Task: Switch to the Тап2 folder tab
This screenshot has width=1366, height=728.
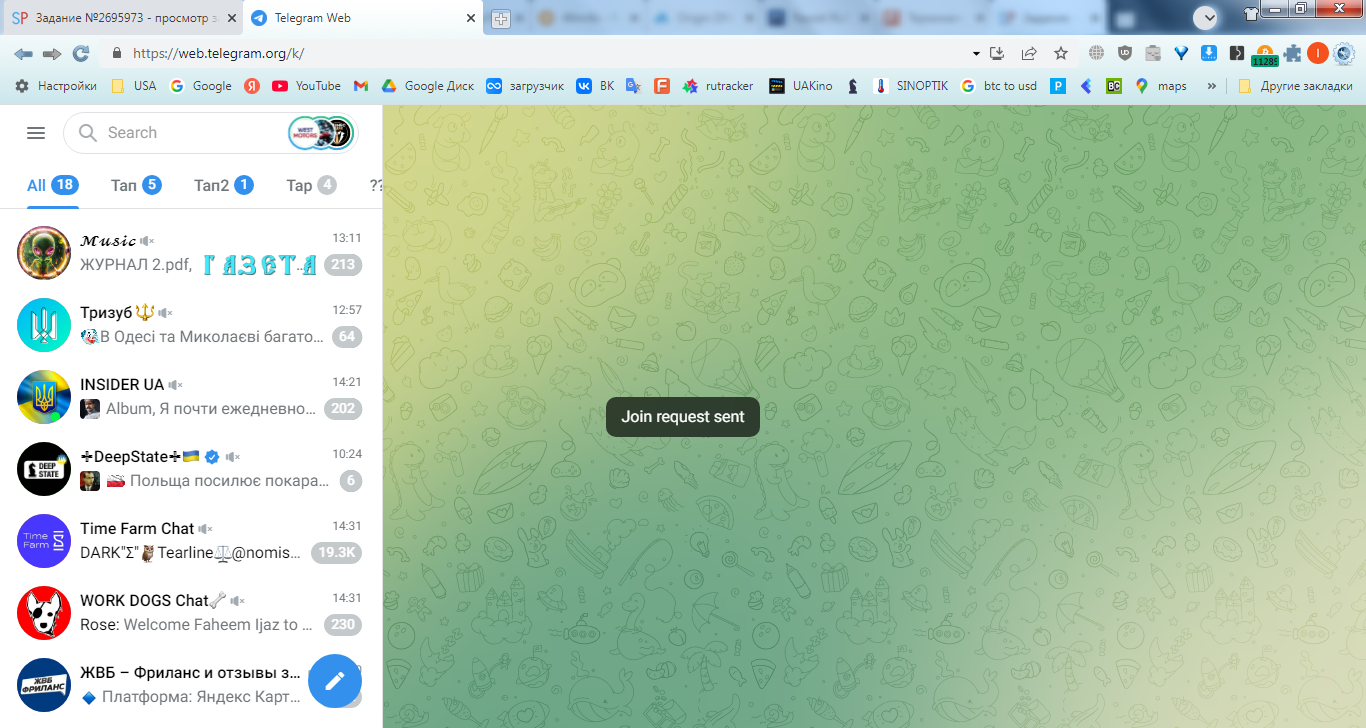Action: [224, 185]
